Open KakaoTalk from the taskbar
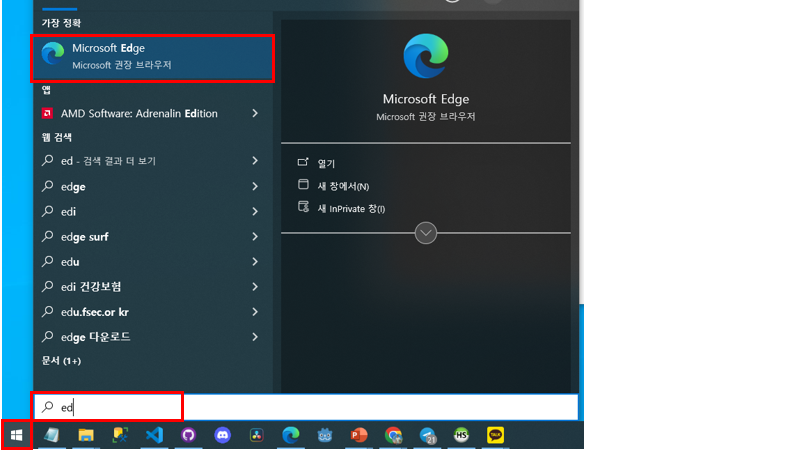This screenshot has width=800, height=453. pos(495,435)
